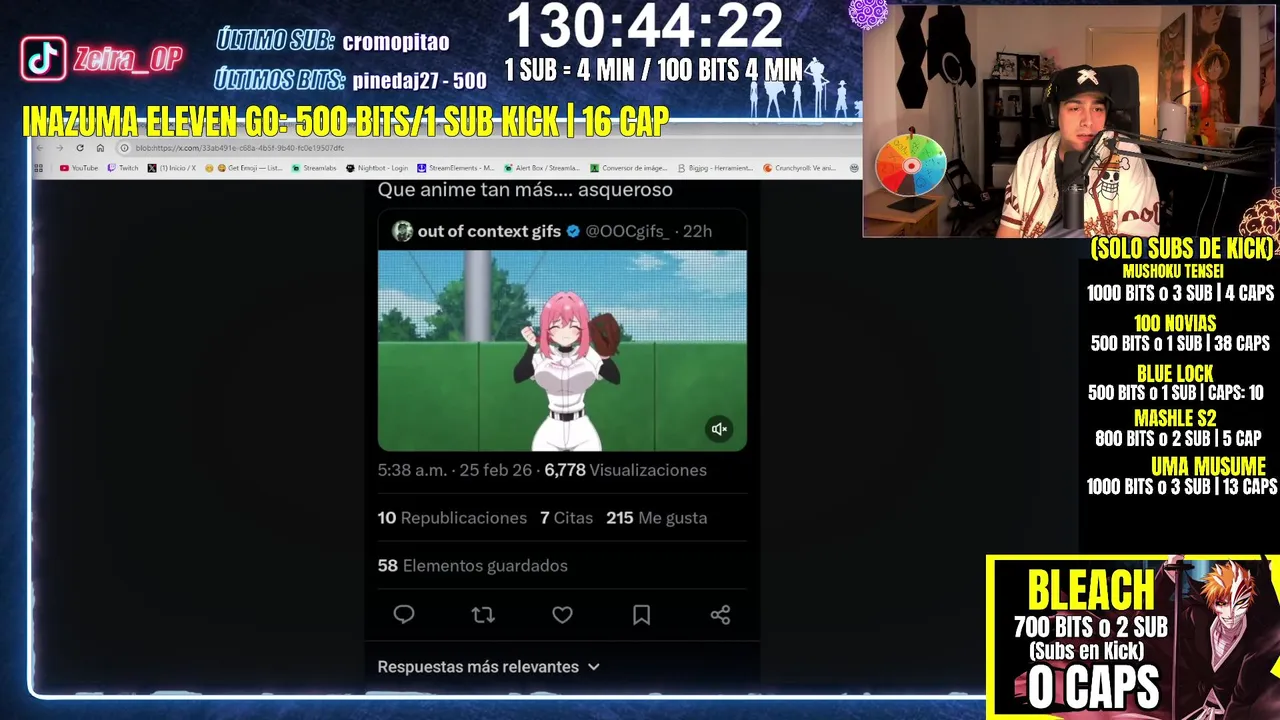Click the Que anime tan más asqueroso text
The width and height of the screenshot is (1280, 720).
click(x=525, y=190)
